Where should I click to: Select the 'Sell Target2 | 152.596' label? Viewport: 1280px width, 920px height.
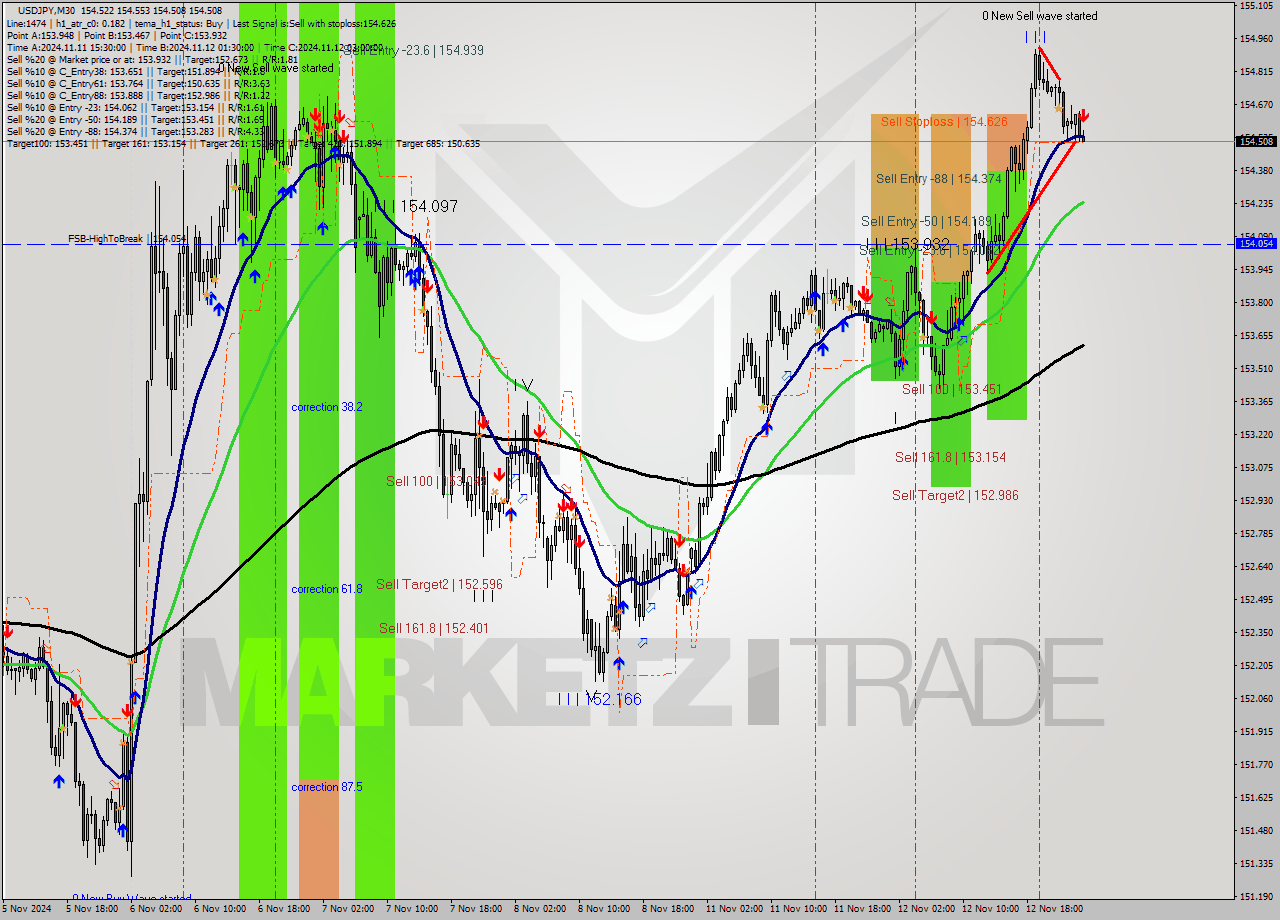coord(439,584)
